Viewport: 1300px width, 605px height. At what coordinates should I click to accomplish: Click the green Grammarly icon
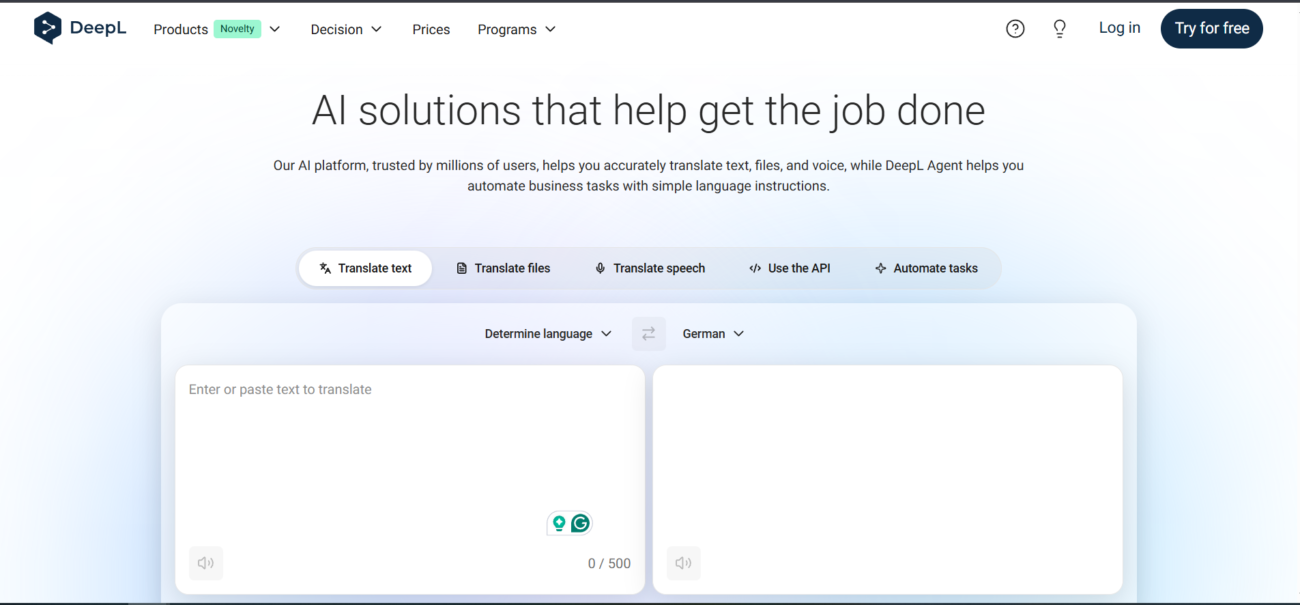(580, 523)
